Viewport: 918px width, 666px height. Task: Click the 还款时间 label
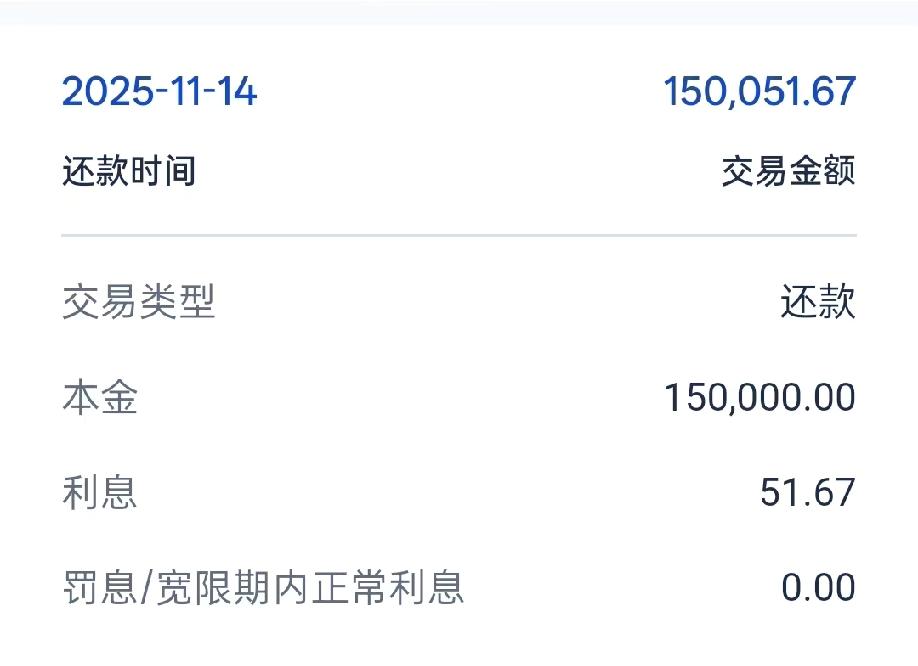pyautogui.click(x=129, y=171)
